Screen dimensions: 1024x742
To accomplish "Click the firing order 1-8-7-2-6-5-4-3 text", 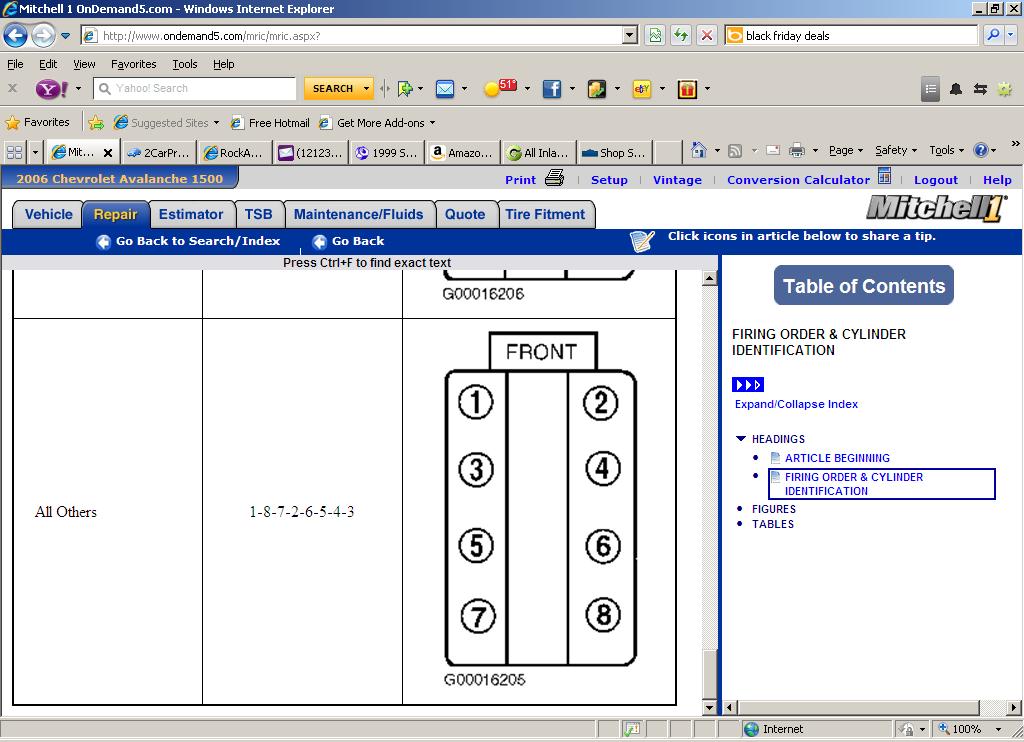I will 302,512.
